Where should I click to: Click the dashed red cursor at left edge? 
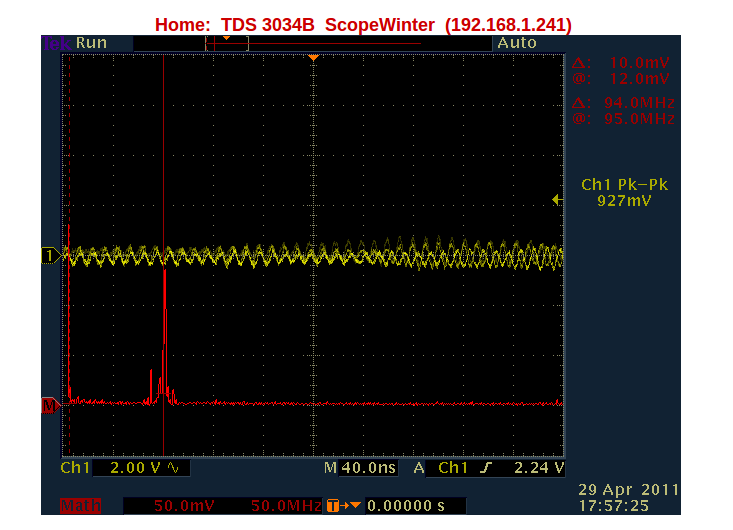point(70,140)
